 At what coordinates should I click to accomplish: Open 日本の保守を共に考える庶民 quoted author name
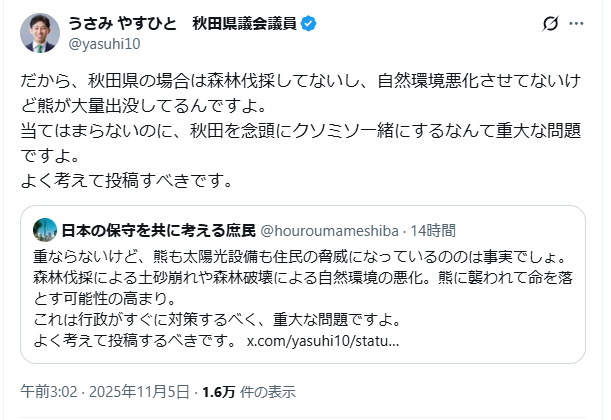point(144,230)
